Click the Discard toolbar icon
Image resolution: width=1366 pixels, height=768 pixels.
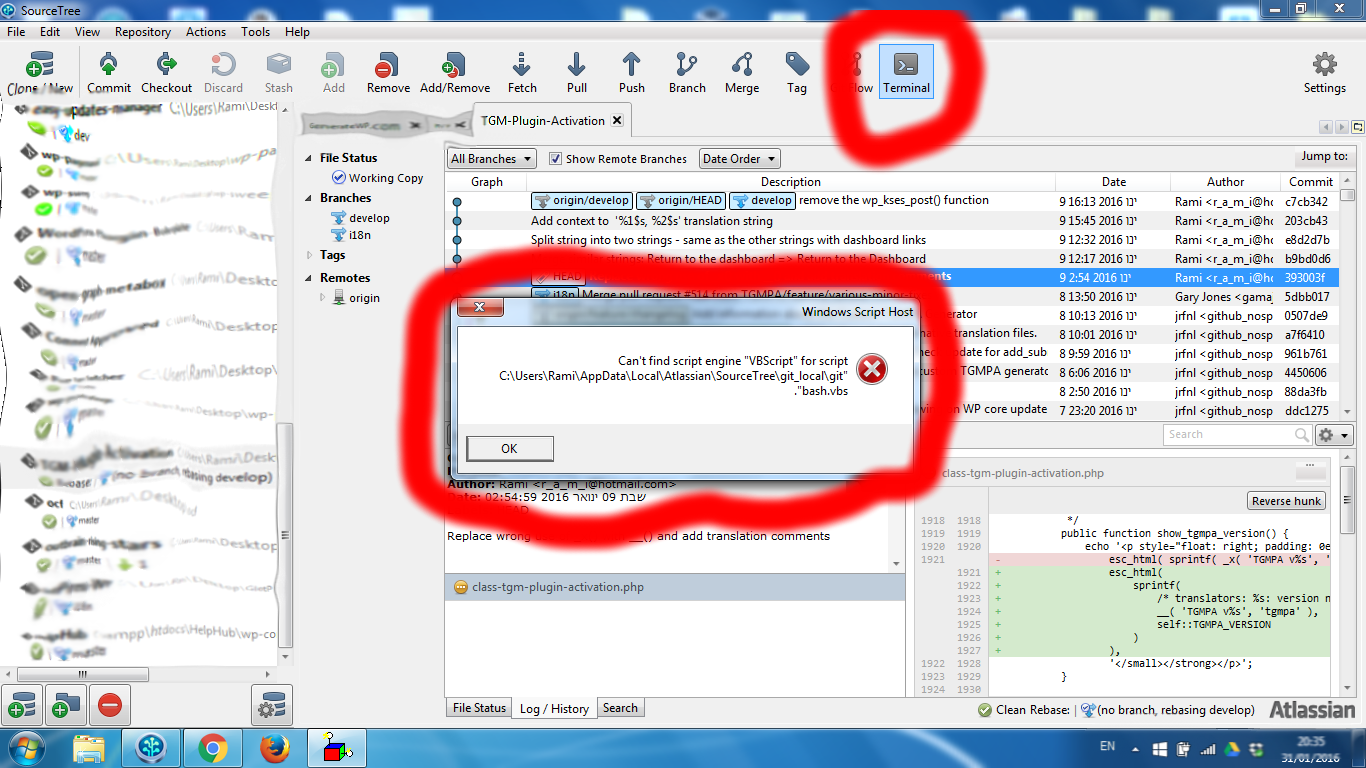(223, 73)
